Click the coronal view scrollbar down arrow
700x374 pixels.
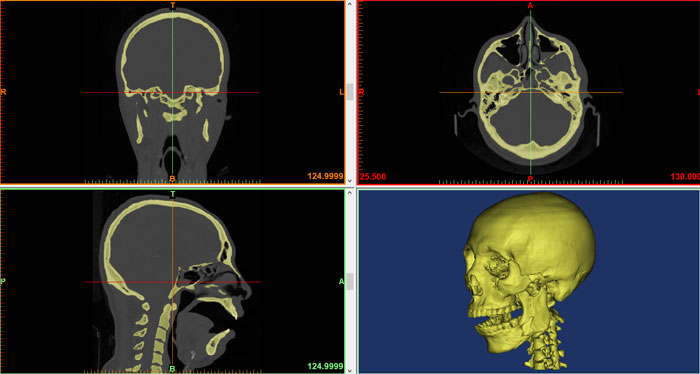350,181
